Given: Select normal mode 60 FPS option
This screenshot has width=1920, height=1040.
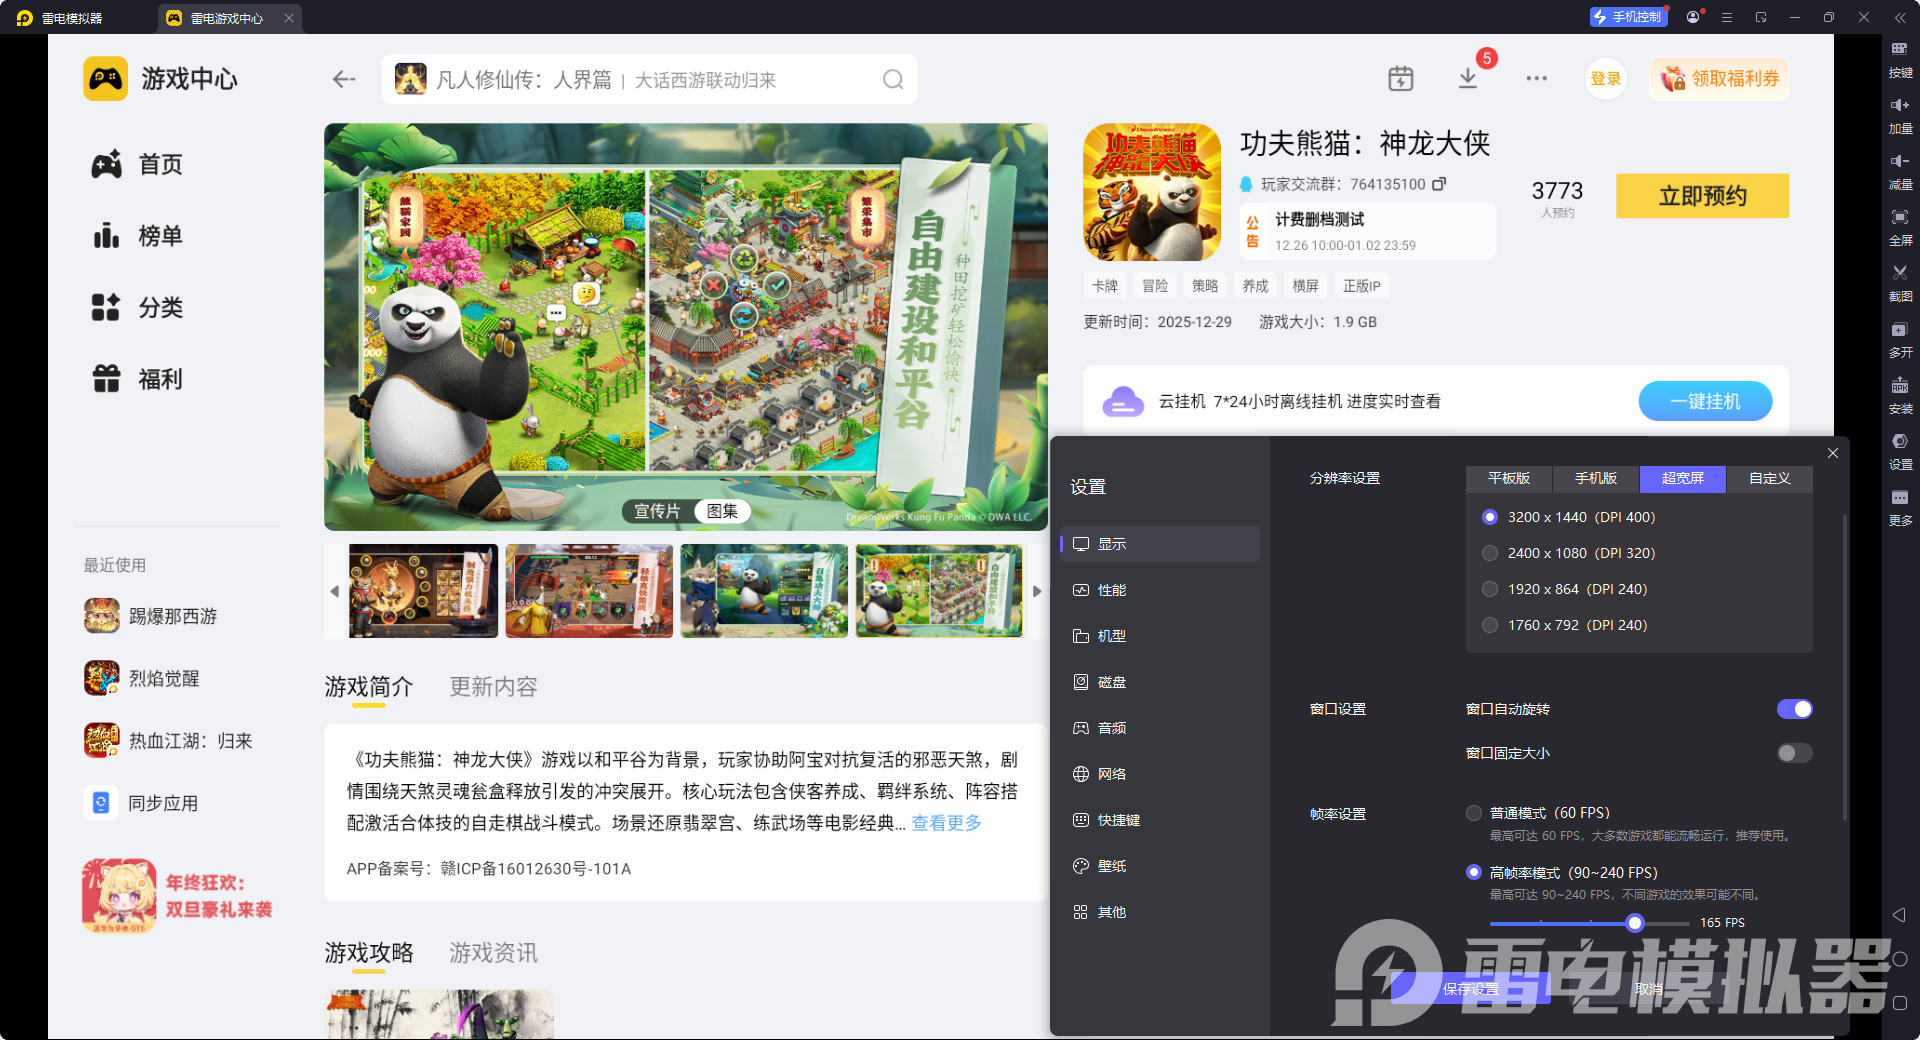Looking at the screenshot, I should tap(1474, 813).
